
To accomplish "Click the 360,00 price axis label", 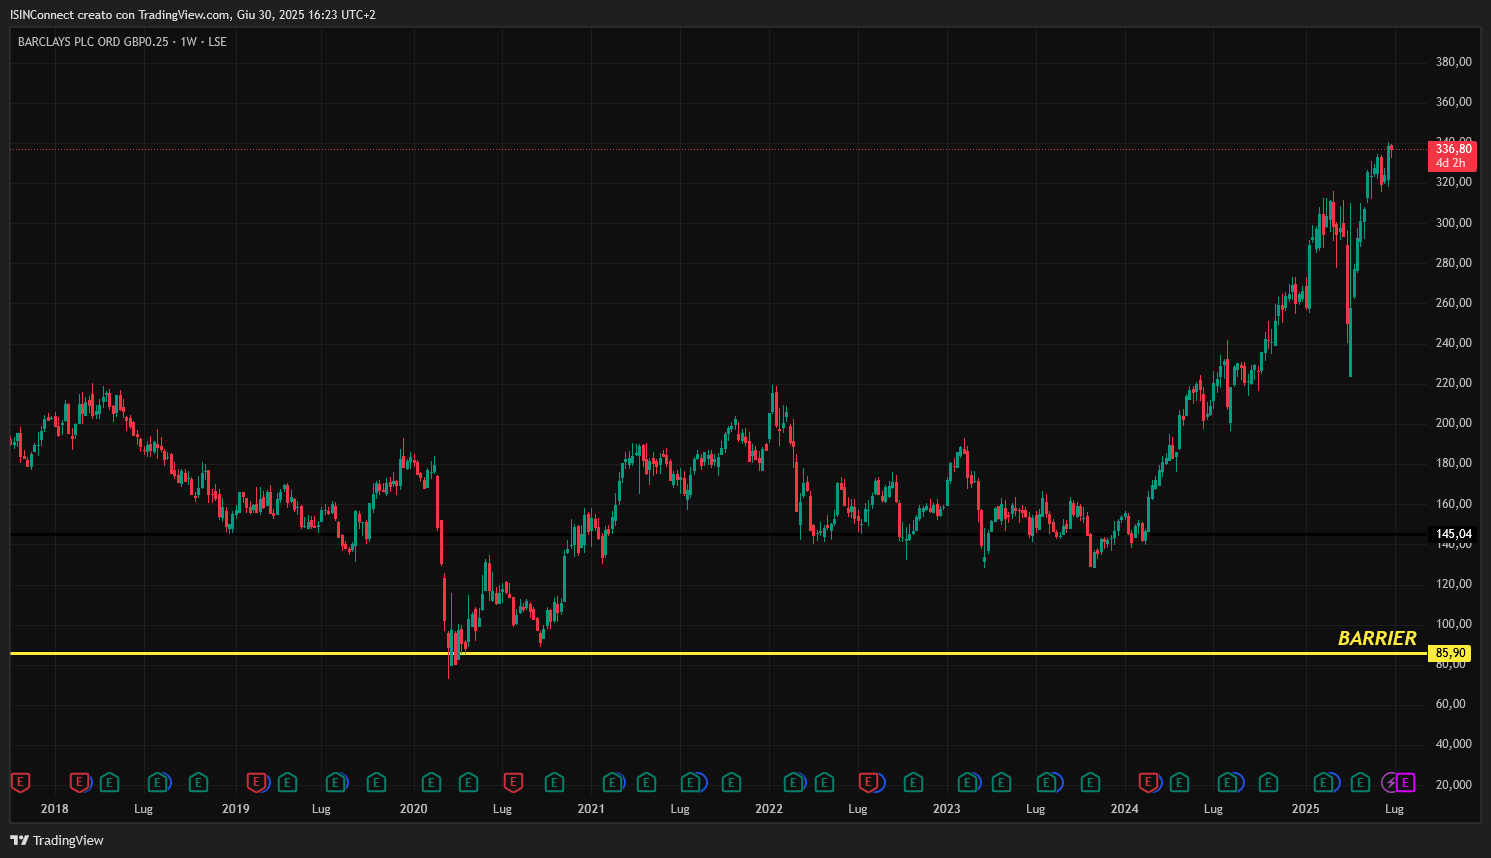I will click(x=1453, y=102).
